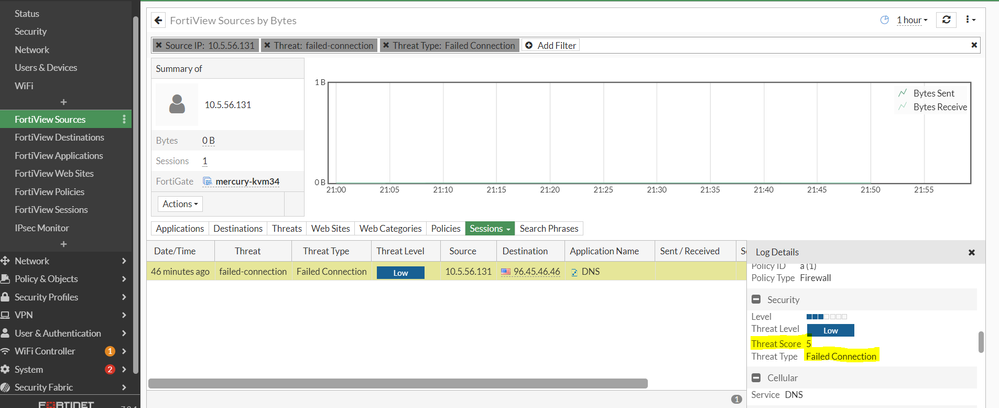Viewport: 999px width, 408px height.
Task: Switch to the Search Phrases tab
Action: (549, 228)
